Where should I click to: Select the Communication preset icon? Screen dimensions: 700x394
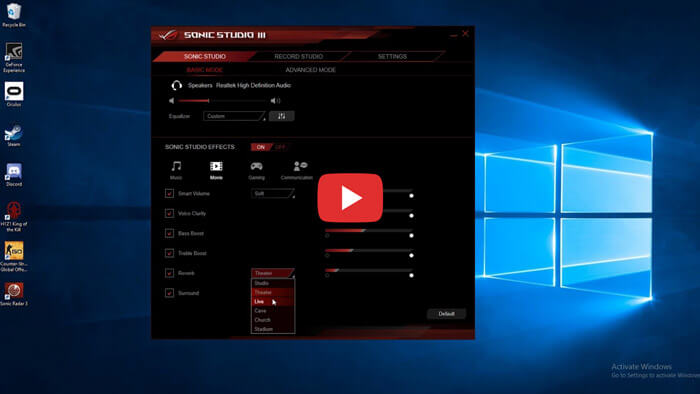click(x=300, y=166)
